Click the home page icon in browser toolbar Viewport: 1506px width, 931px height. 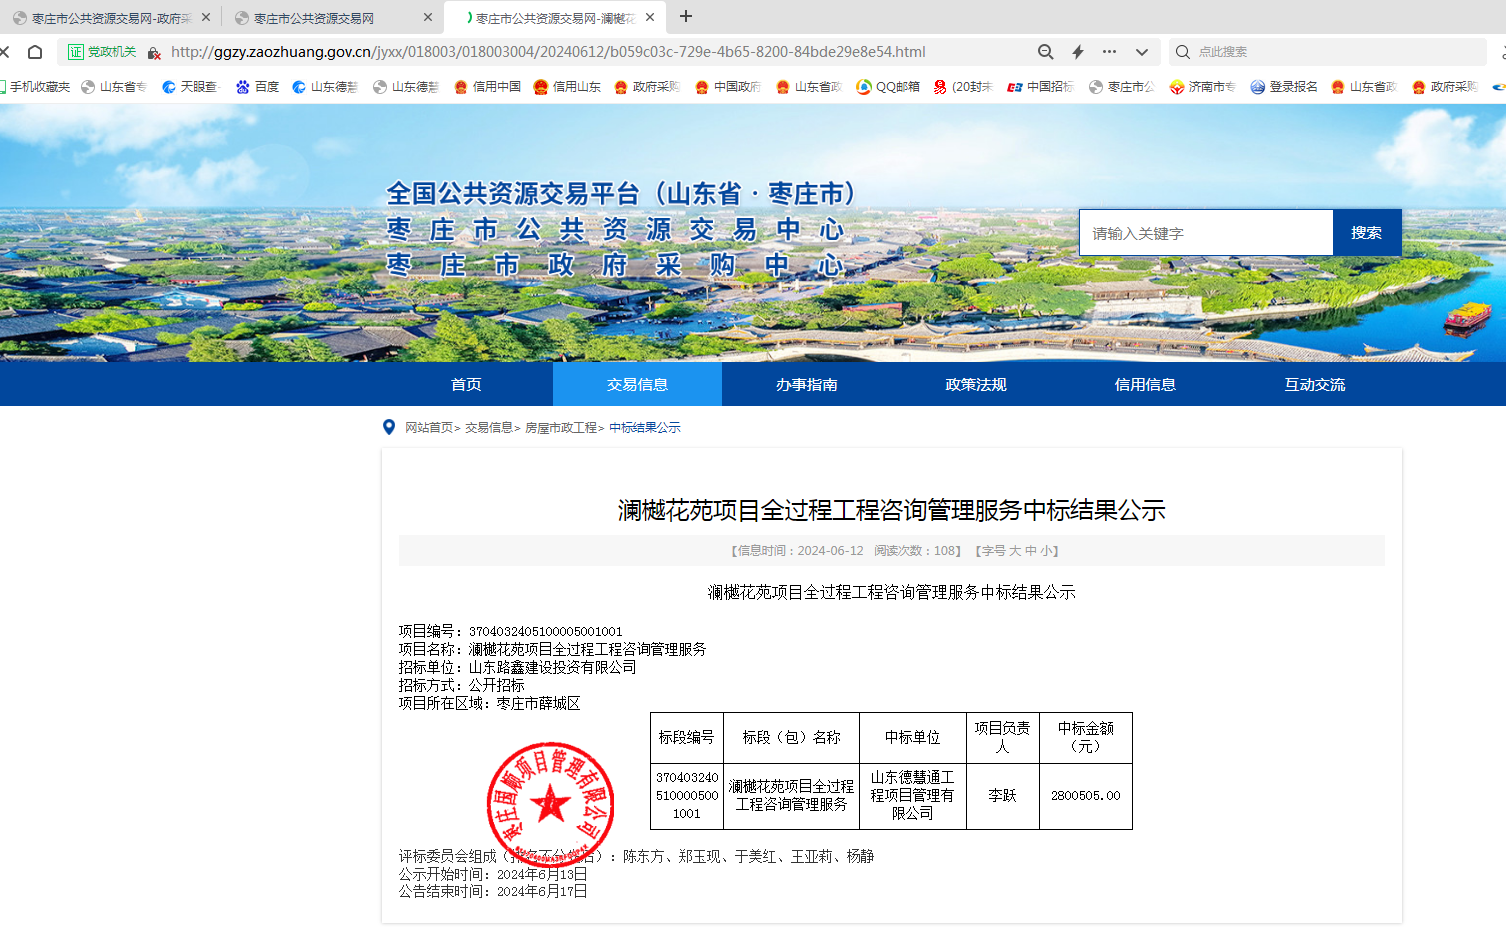click(35, 52)
